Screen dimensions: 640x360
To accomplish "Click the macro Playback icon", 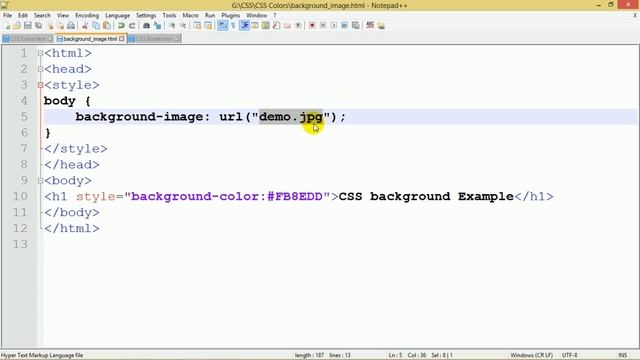I will (334, 26).
